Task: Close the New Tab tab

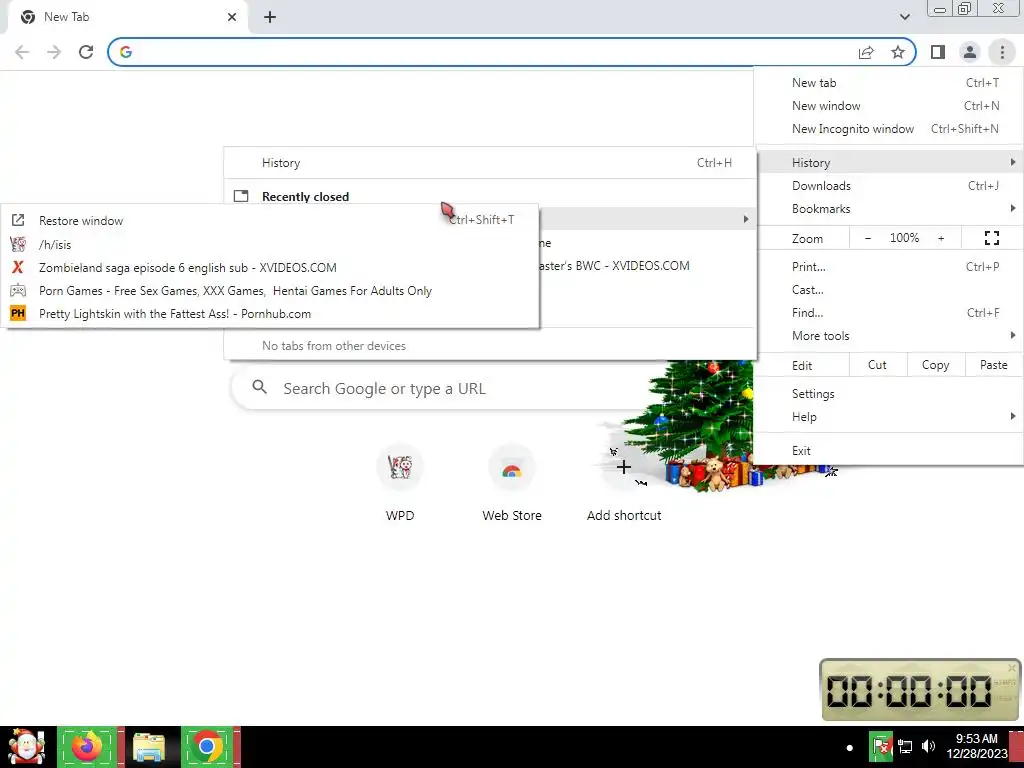Action: coord(232,17)
